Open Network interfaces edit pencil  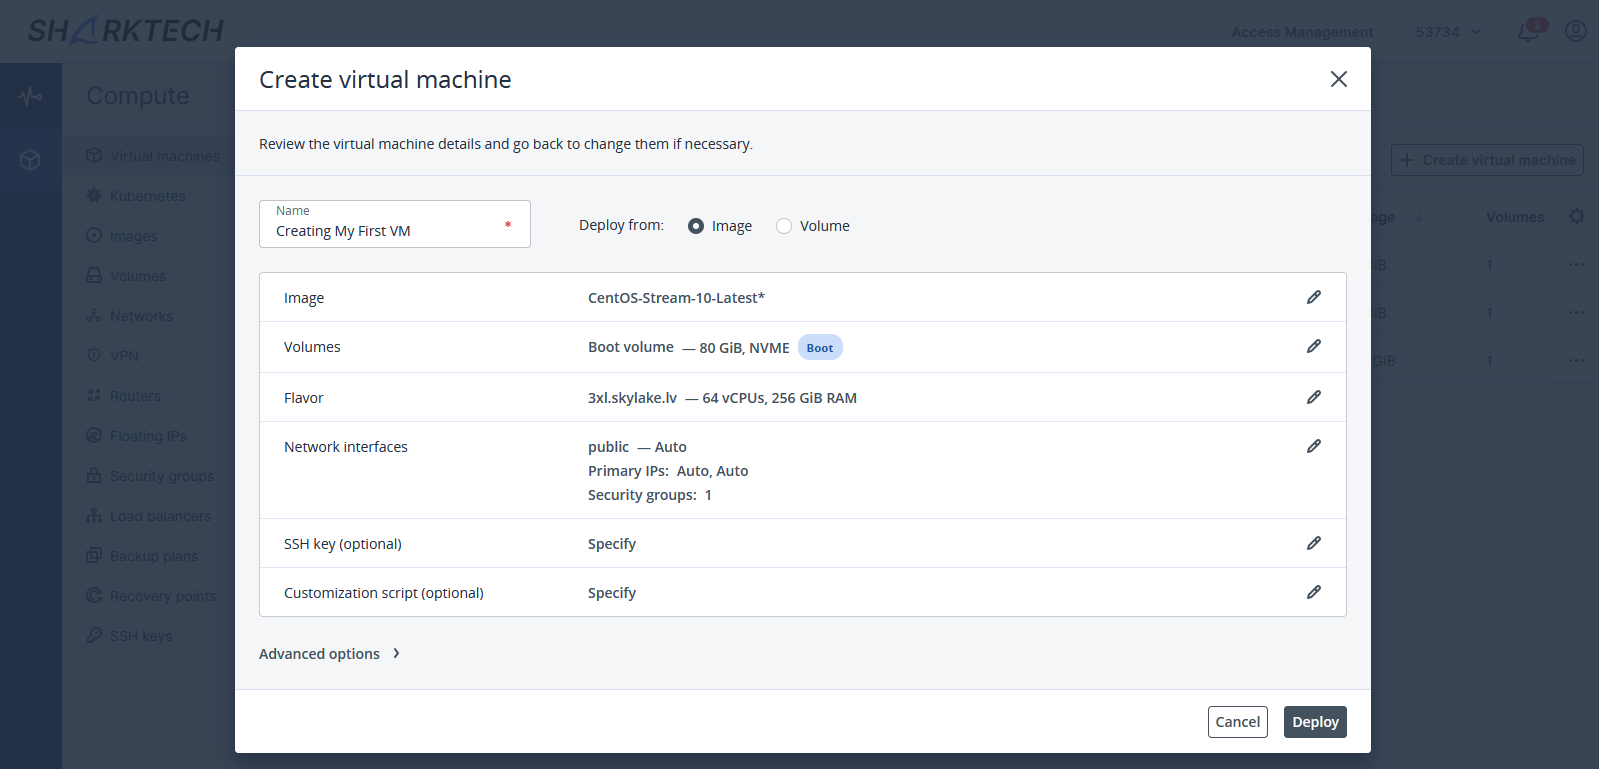tap(1313, 446)
